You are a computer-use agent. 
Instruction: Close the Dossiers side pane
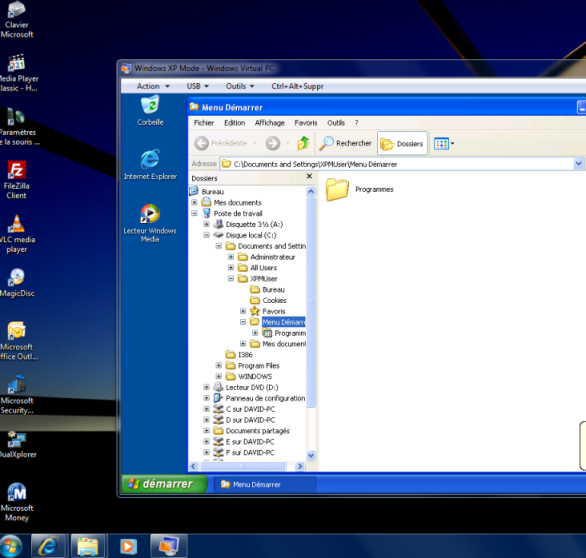click(x=309, y=176)
